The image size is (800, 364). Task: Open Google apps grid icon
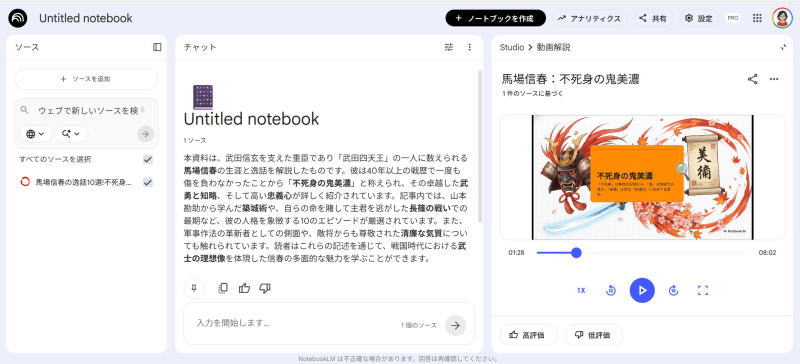coord(757,18)
